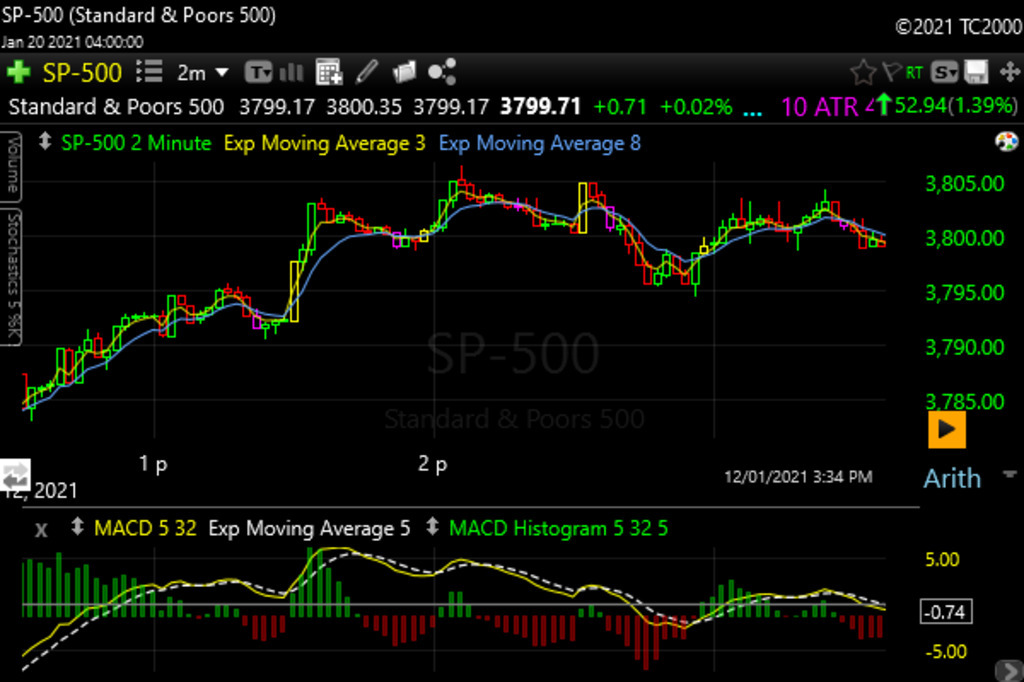Open the chart color palette
The image size is (1024, 682).
click(x=1005, y=142)
